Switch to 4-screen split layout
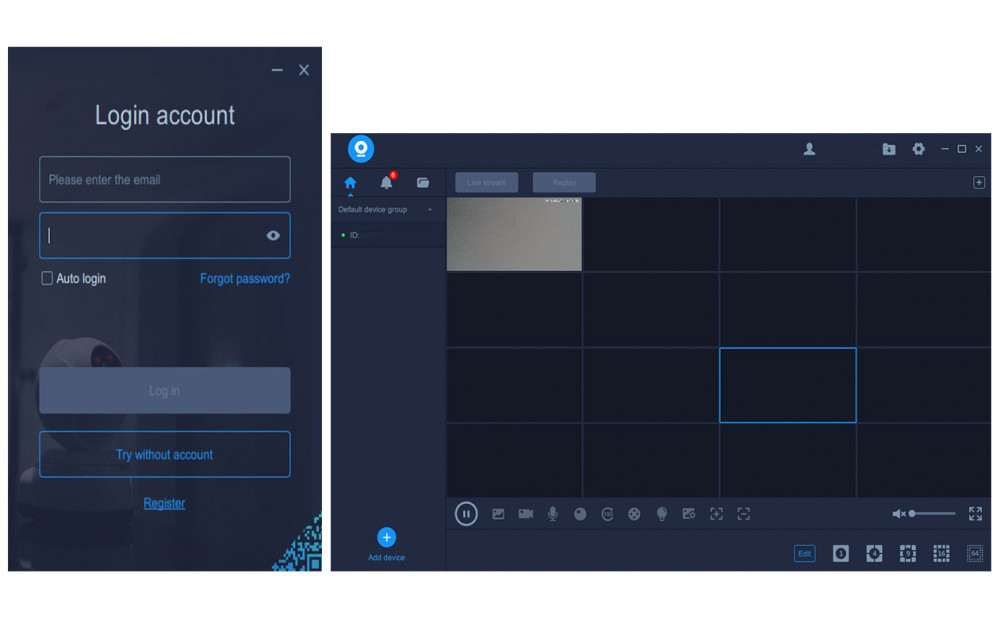The width and height of the screenshot is (1000, 634). (x=874, y=553)
